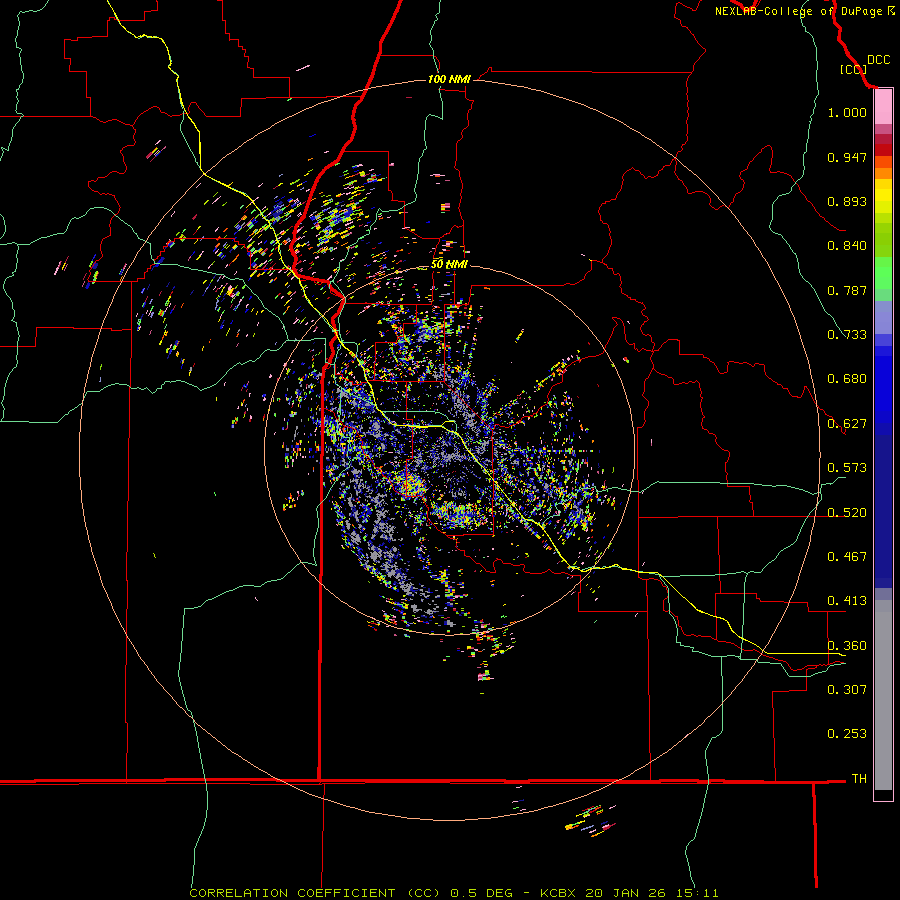Screen dimensions: 900x900
Task: Click the 1.000 scale value
Action: click(847, 112)
